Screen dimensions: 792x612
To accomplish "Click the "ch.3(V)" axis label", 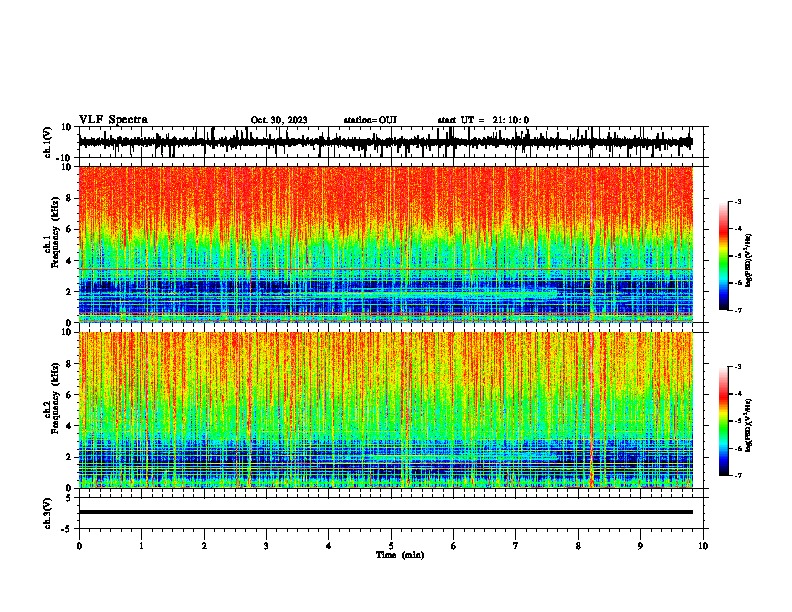I will click(x=48, y=514).
